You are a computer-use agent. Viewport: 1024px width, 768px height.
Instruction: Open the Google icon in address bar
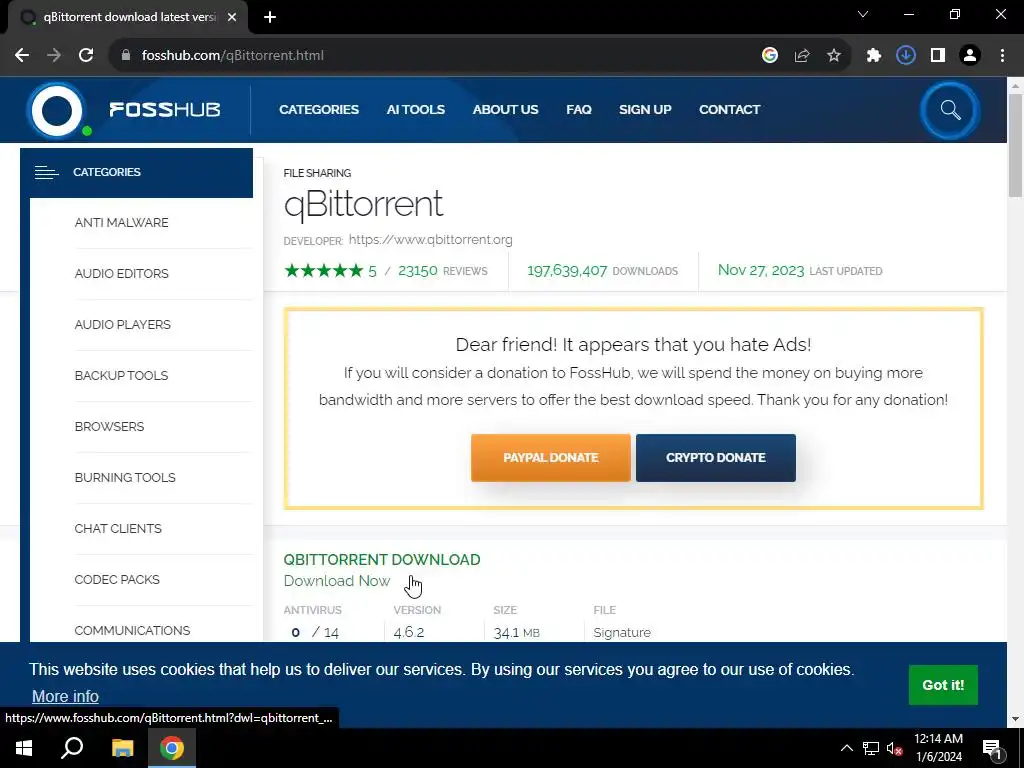(770, 56)
